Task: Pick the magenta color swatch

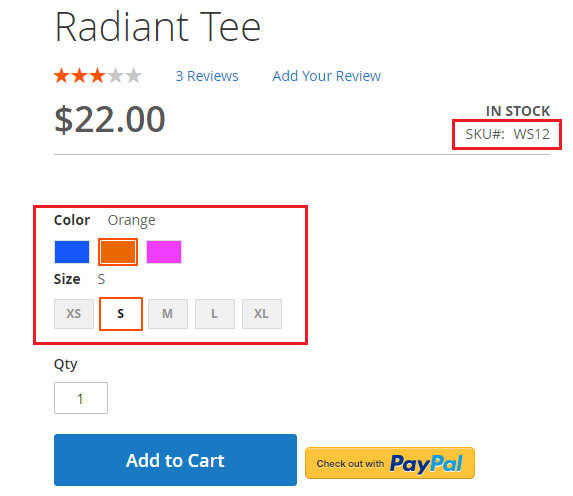Action: 164,252
